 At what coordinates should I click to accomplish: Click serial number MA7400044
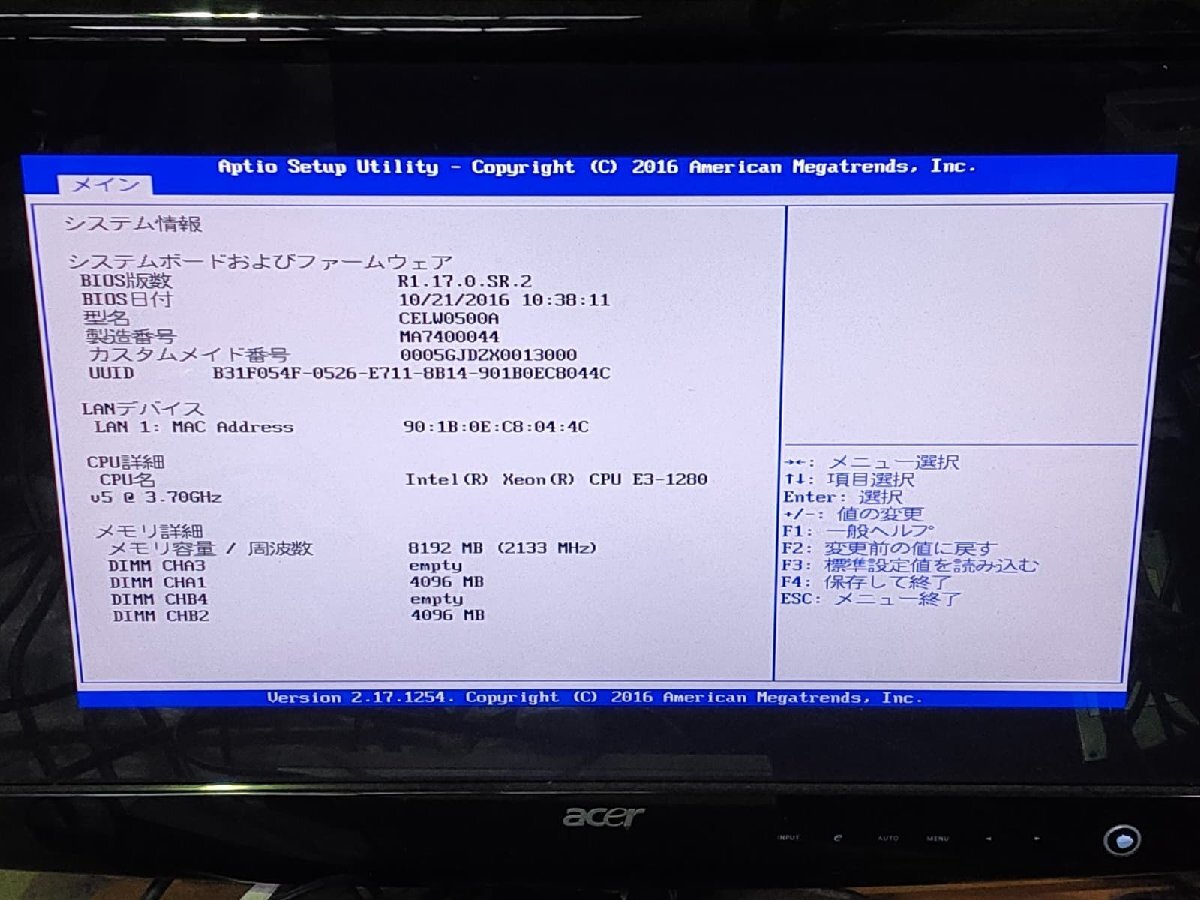[x=449, y=337]
